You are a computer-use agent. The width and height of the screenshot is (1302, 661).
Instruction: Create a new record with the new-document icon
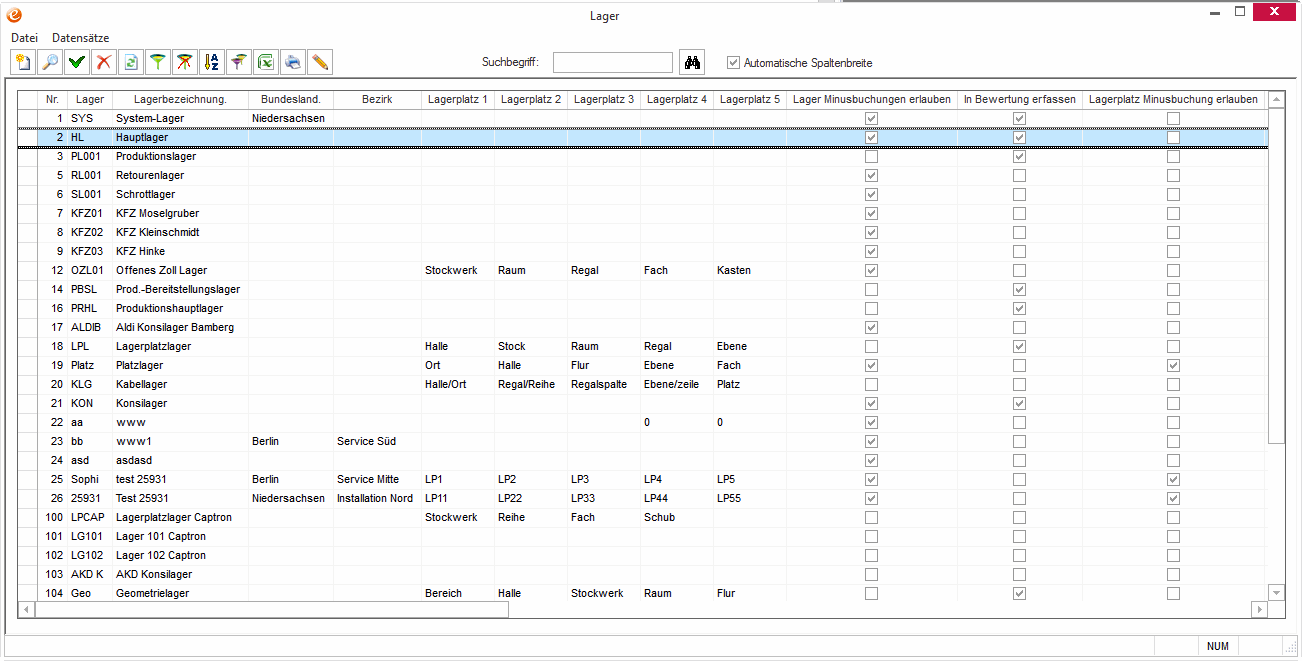click(x=22, y=62)
